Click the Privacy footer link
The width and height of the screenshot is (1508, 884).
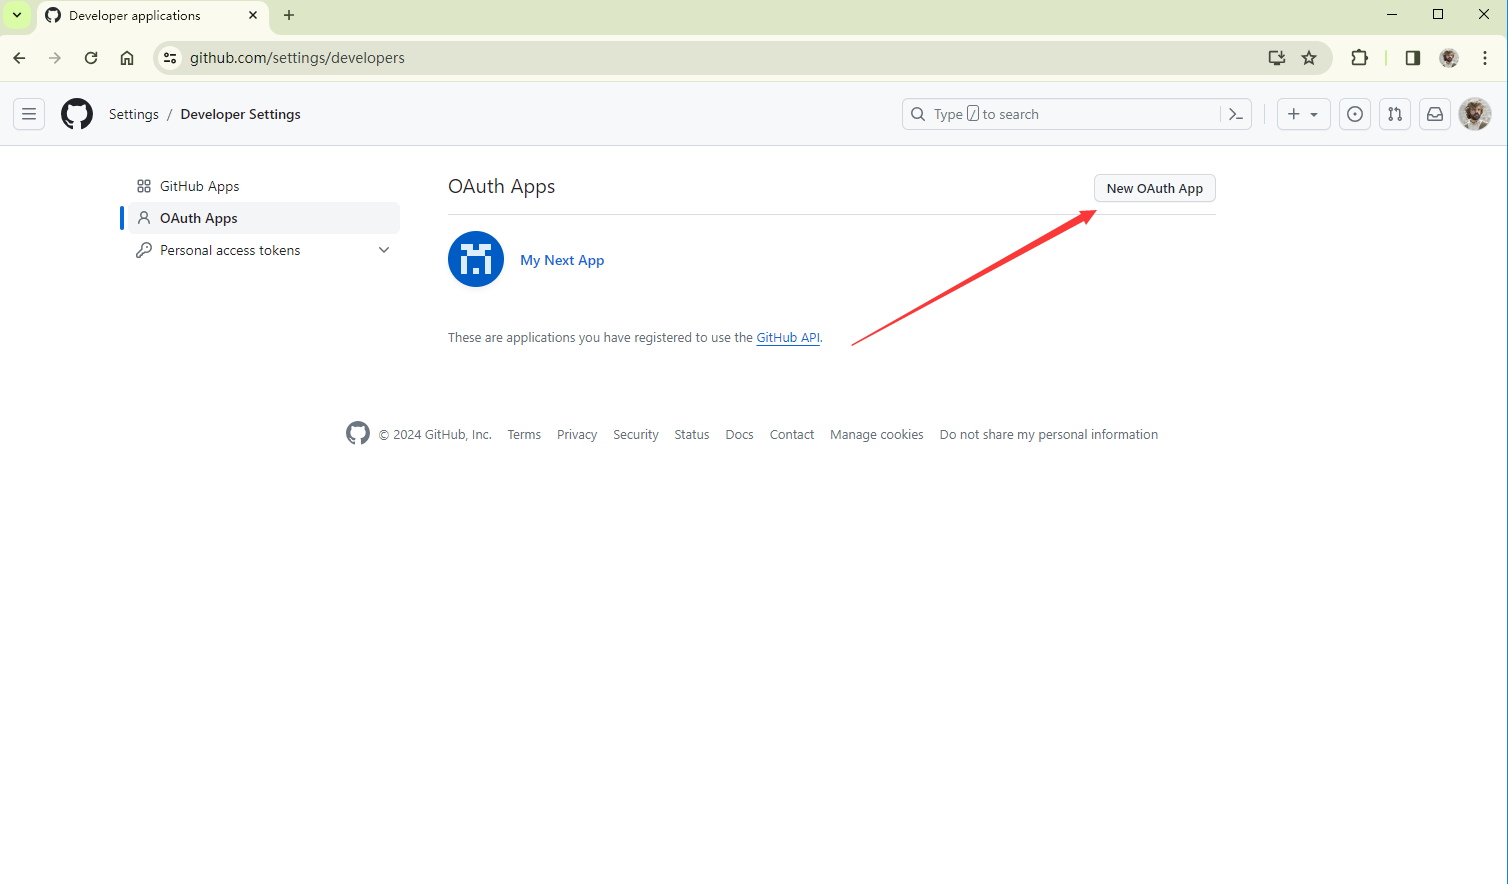577,434
